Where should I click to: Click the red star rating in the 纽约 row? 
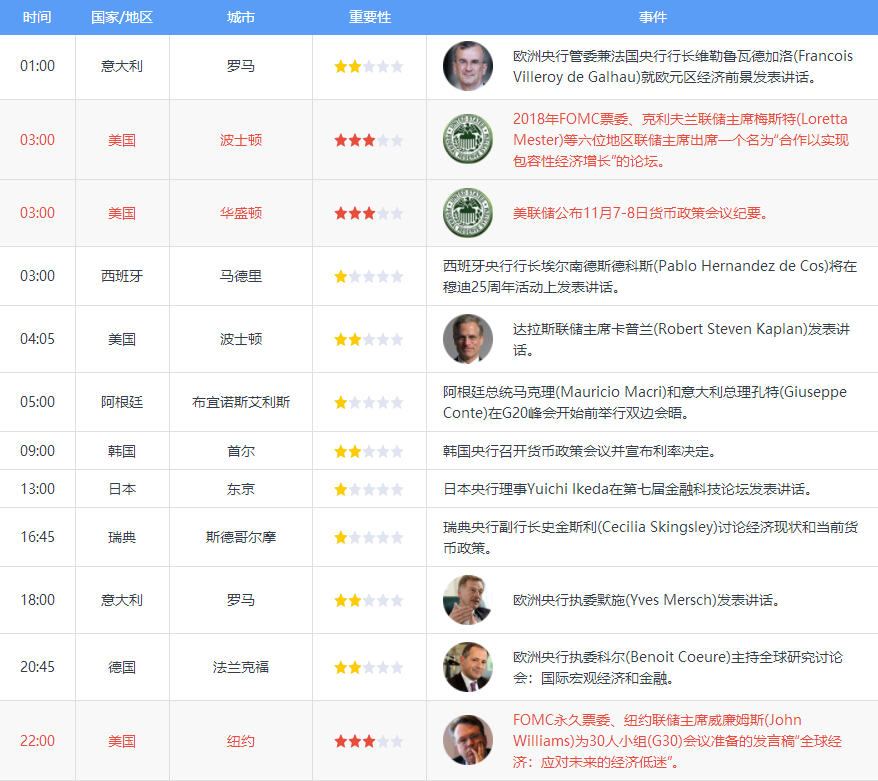pyautogui.click(x=368, y=741)
